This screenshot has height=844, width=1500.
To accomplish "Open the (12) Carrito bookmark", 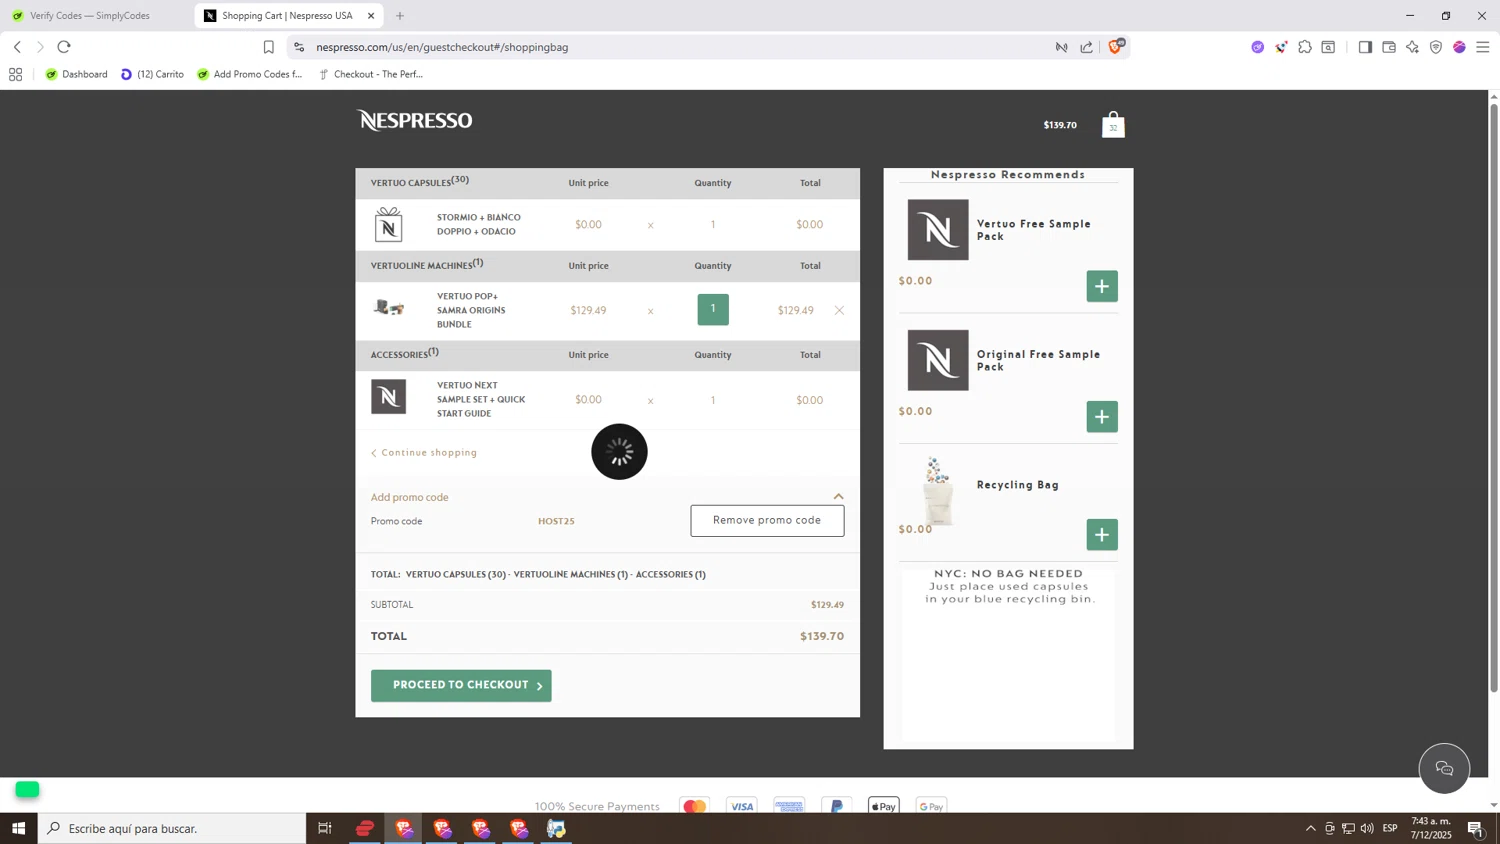I will tap(152, 74).
